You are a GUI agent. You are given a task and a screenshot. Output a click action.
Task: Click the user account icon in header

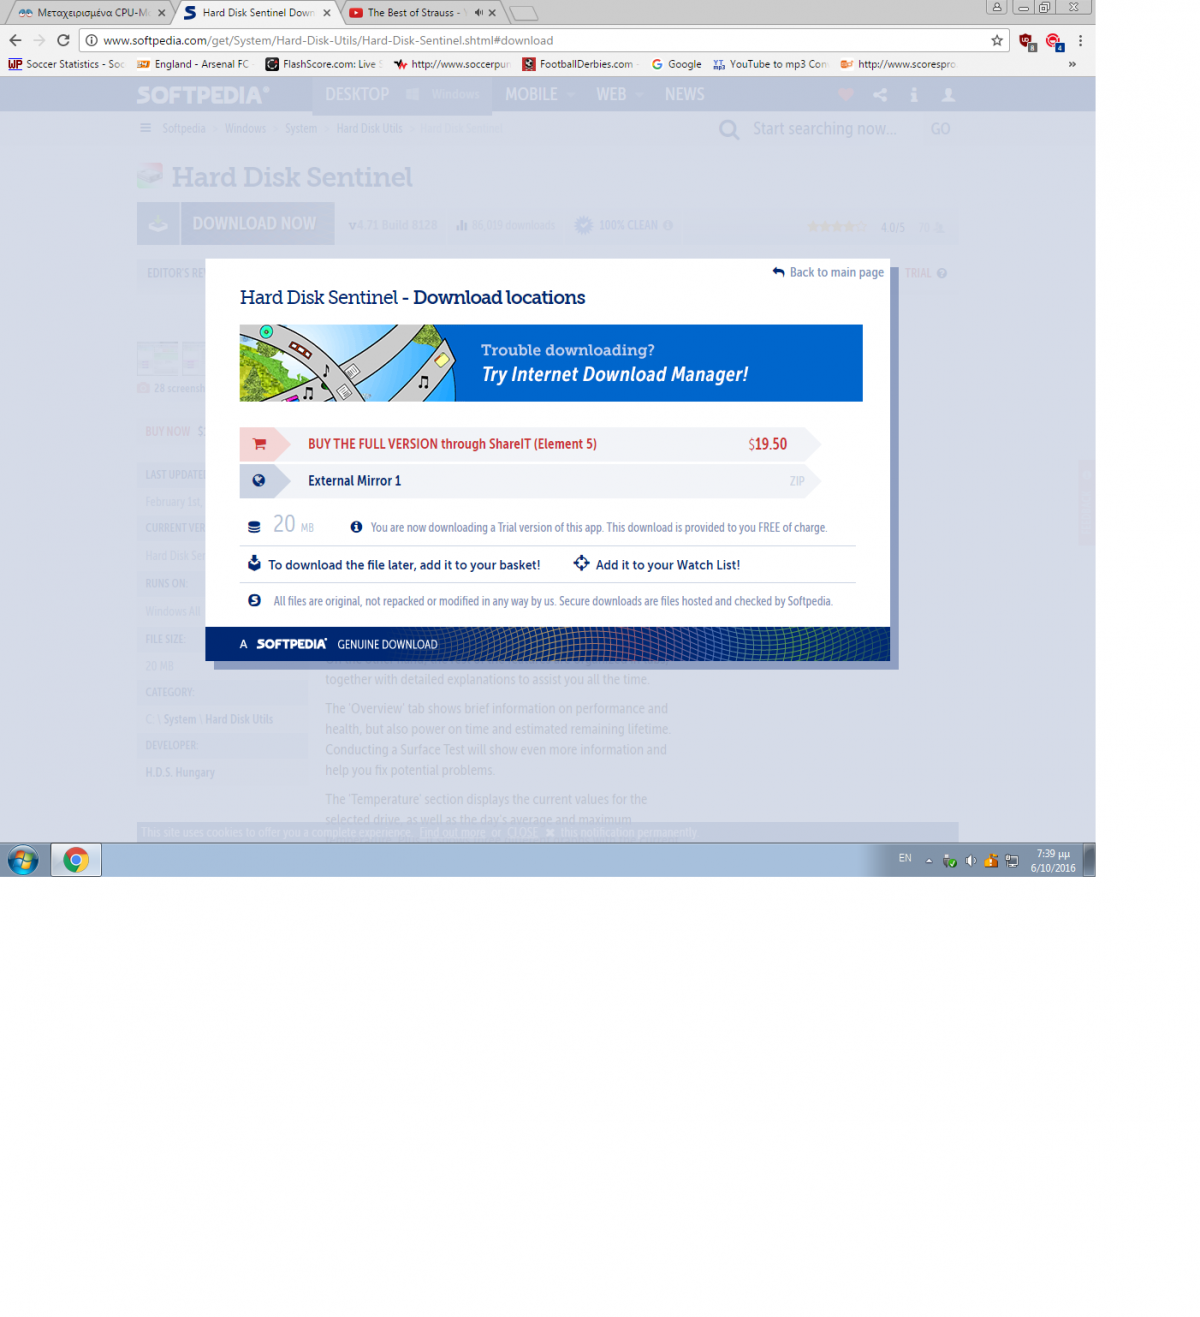[x=948, y=94]
